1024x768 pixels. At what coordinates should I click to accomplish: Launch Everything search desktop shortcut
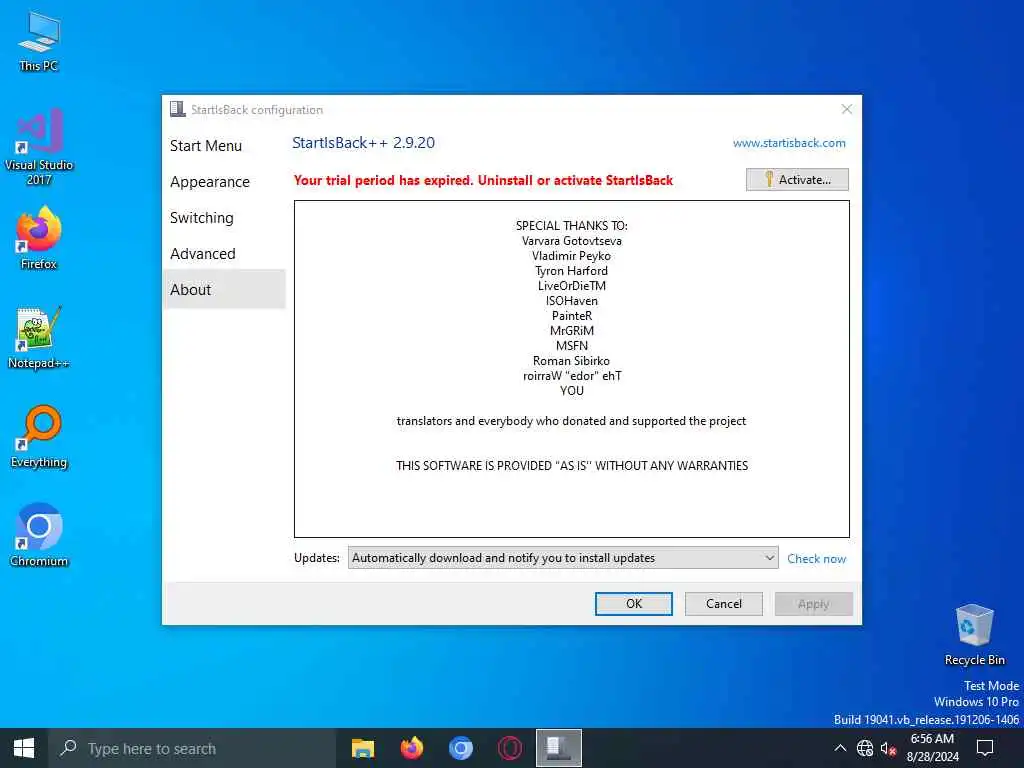coord(39,436)
